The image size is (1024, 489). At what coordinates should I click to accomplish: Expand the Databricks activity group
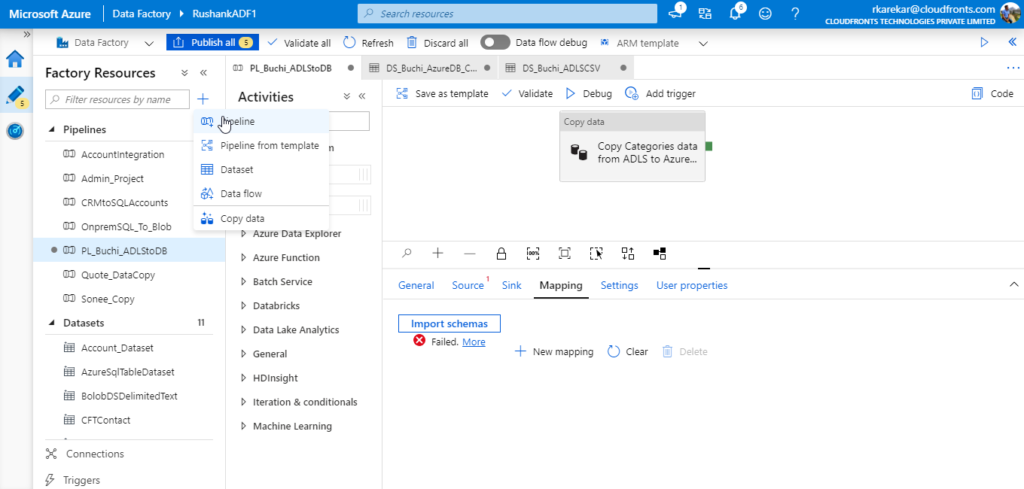(243, 306)
